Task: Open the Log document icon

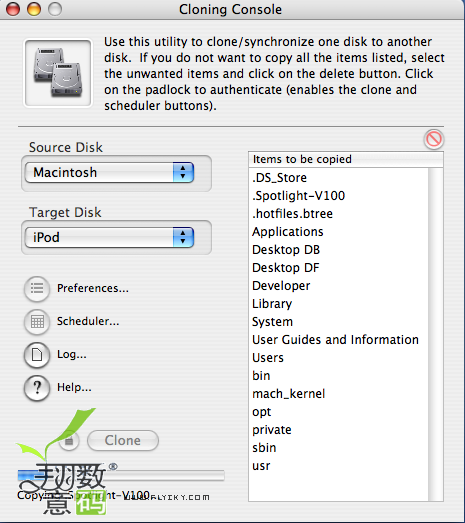Action: click(x=37, y=355)
